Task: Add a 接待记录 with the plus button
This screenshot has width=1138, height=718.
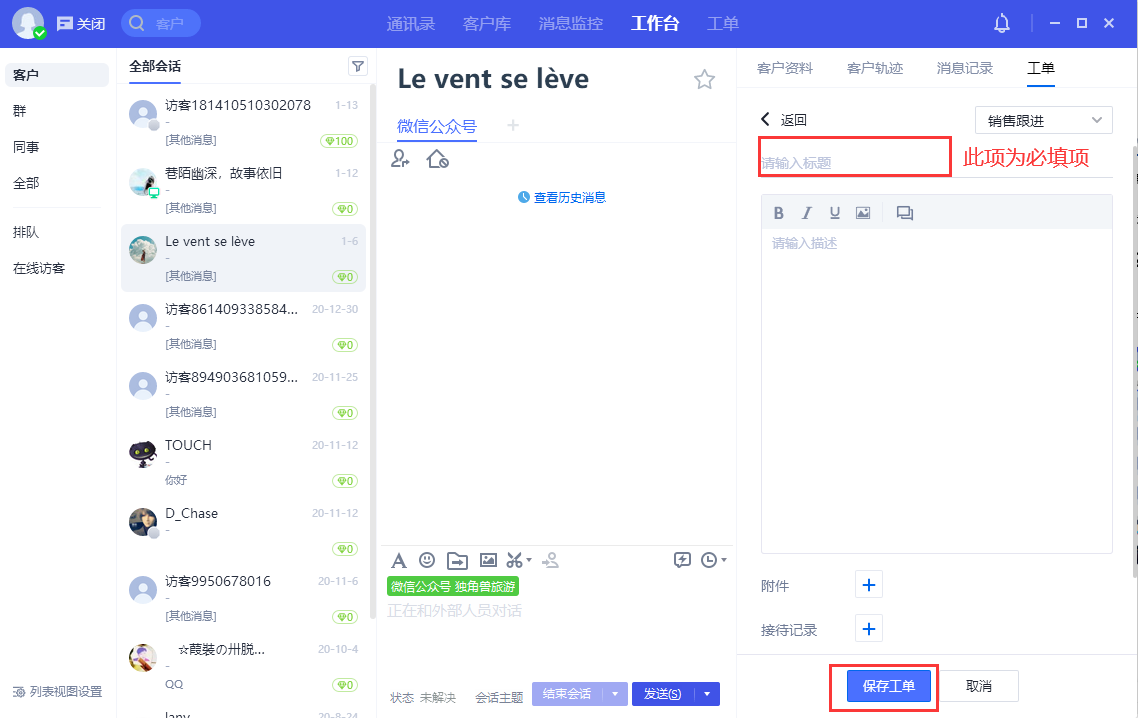Action: pos(869,629)
